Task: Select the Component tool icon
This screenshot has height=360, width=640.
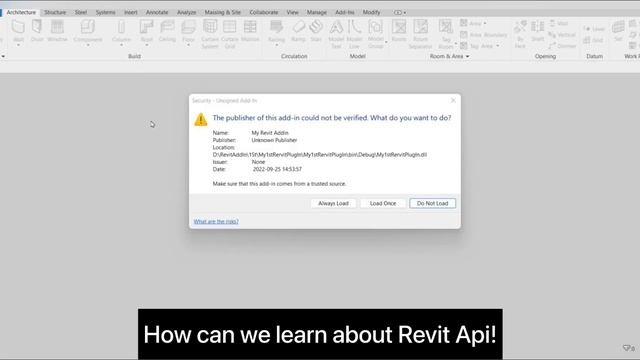Action: [x=88, y=27]
